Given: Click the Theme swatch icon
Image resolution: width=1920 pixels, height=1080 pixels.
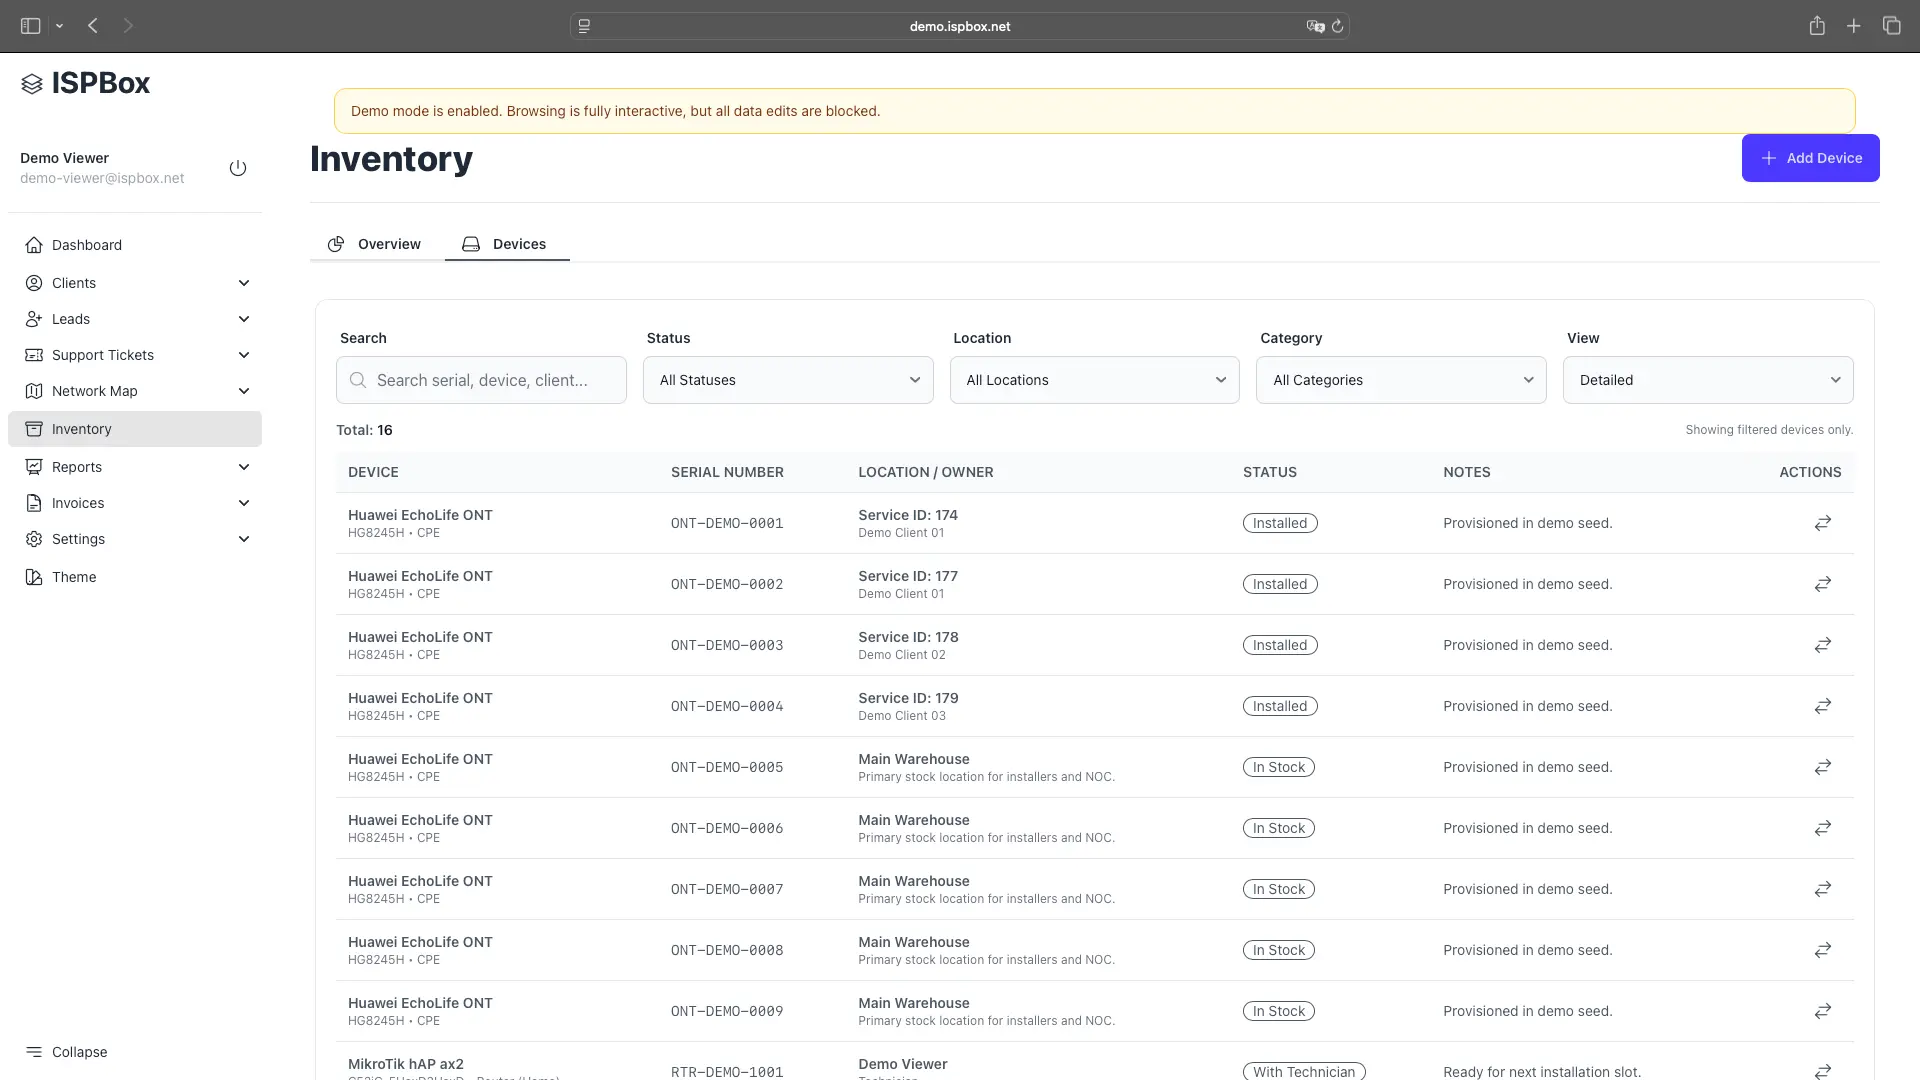Looking at the screenshot, I should coord(34,577).
